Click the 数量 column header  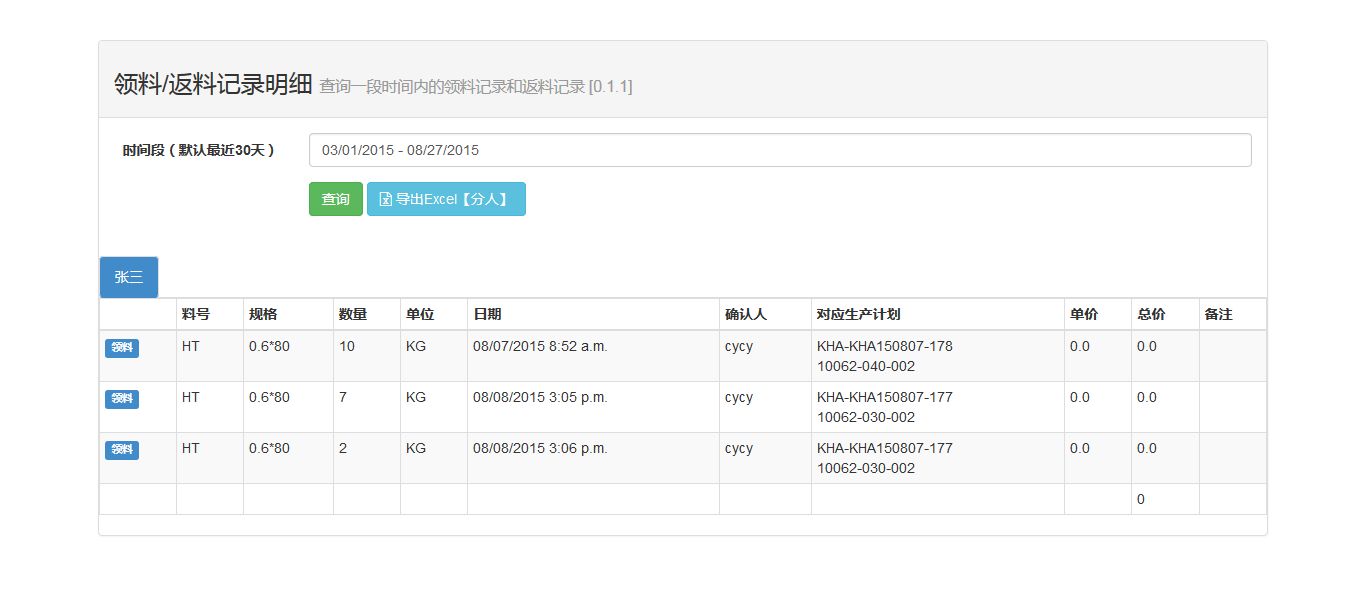[x=353, y=314]
